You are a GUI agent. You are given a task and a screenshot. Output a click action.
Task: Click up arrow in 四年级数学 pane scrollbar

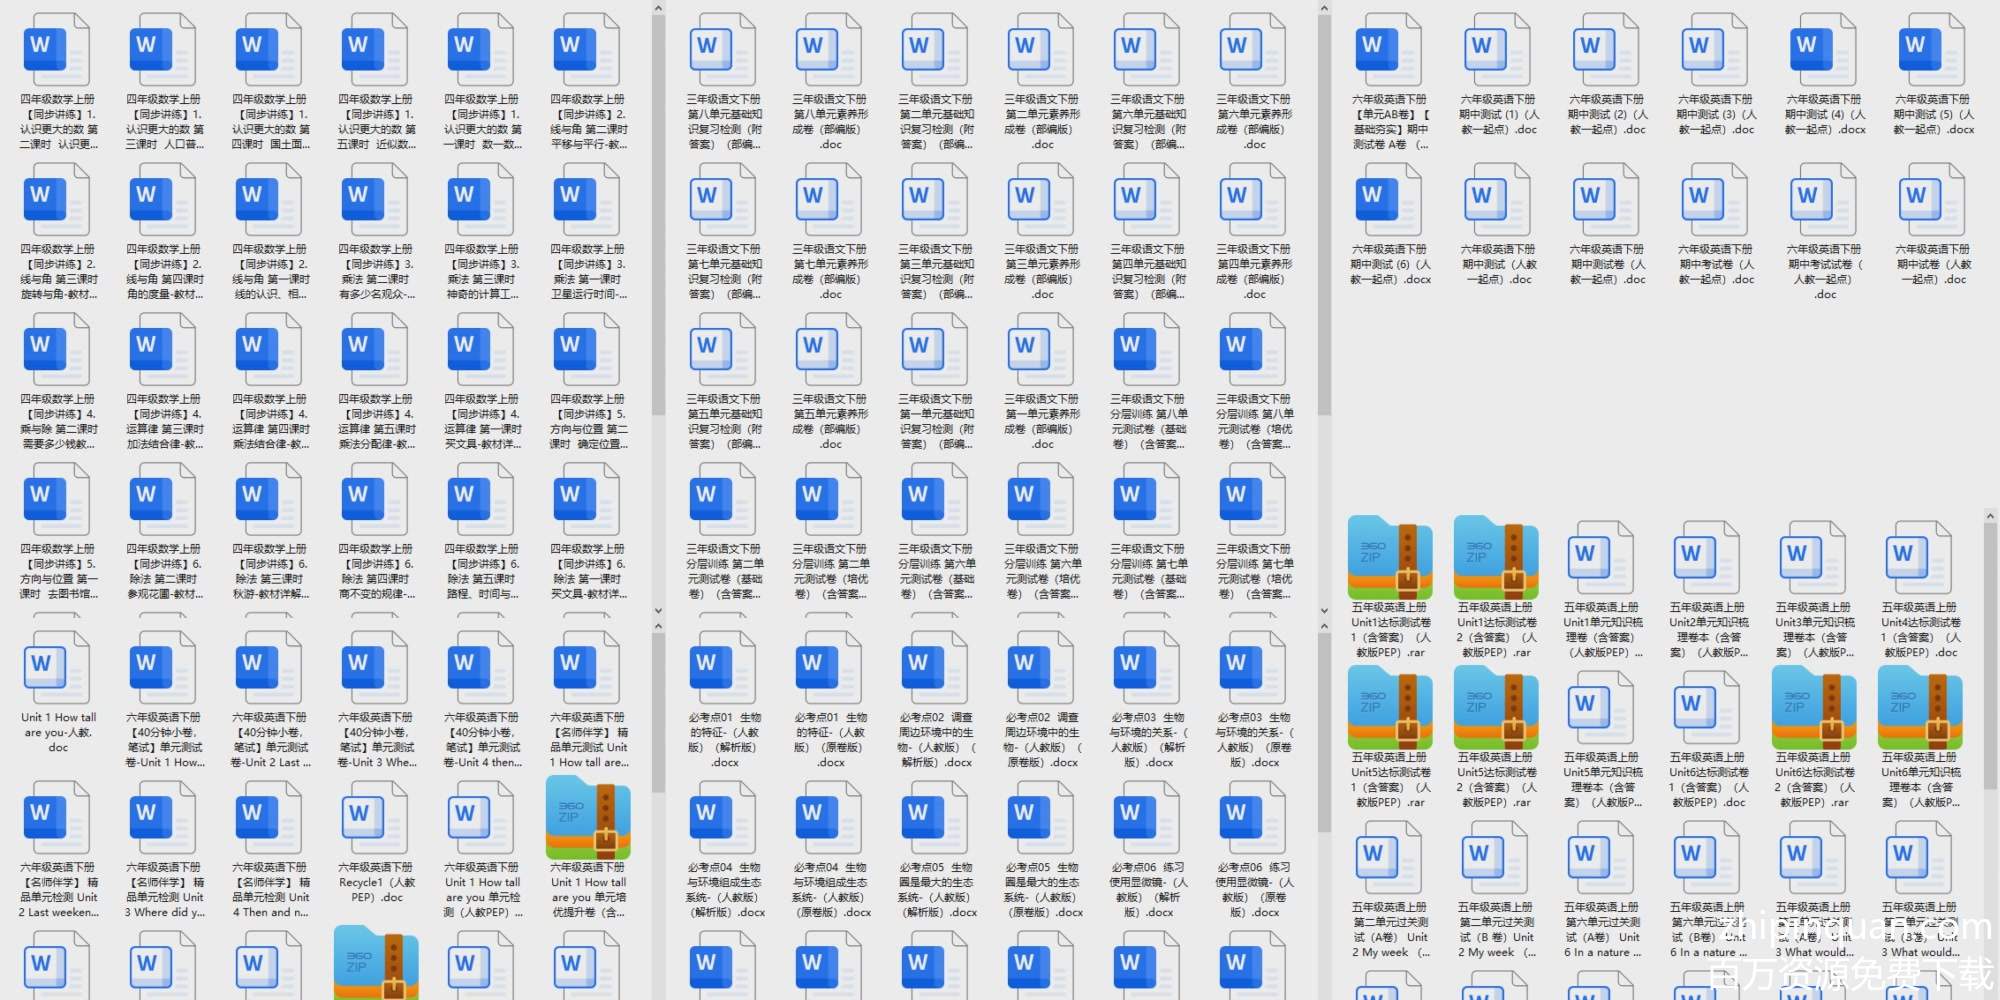[x=658, y=8]
